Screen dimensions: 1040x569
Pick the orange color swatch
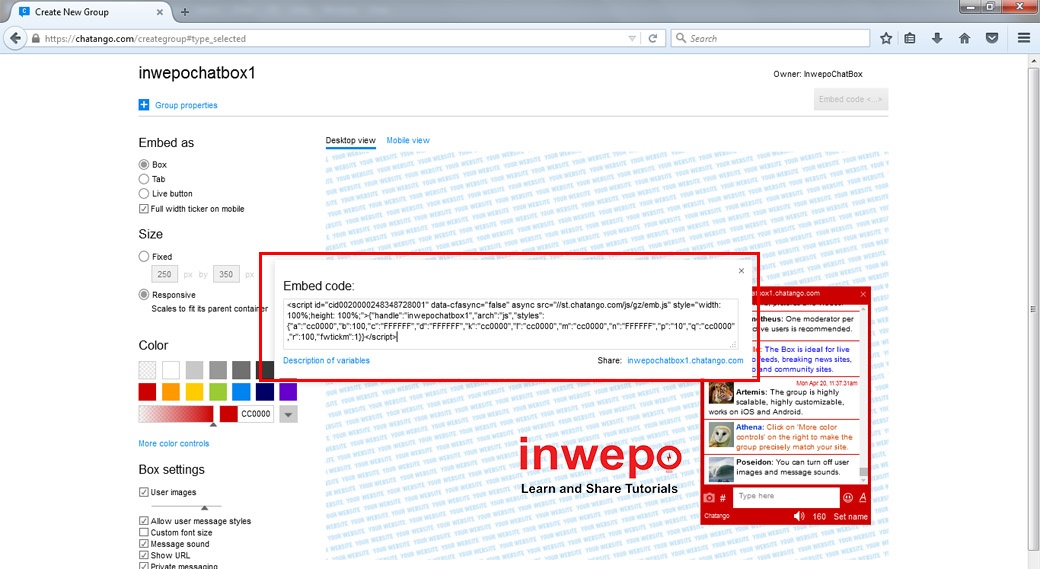[x=170, y=392]
